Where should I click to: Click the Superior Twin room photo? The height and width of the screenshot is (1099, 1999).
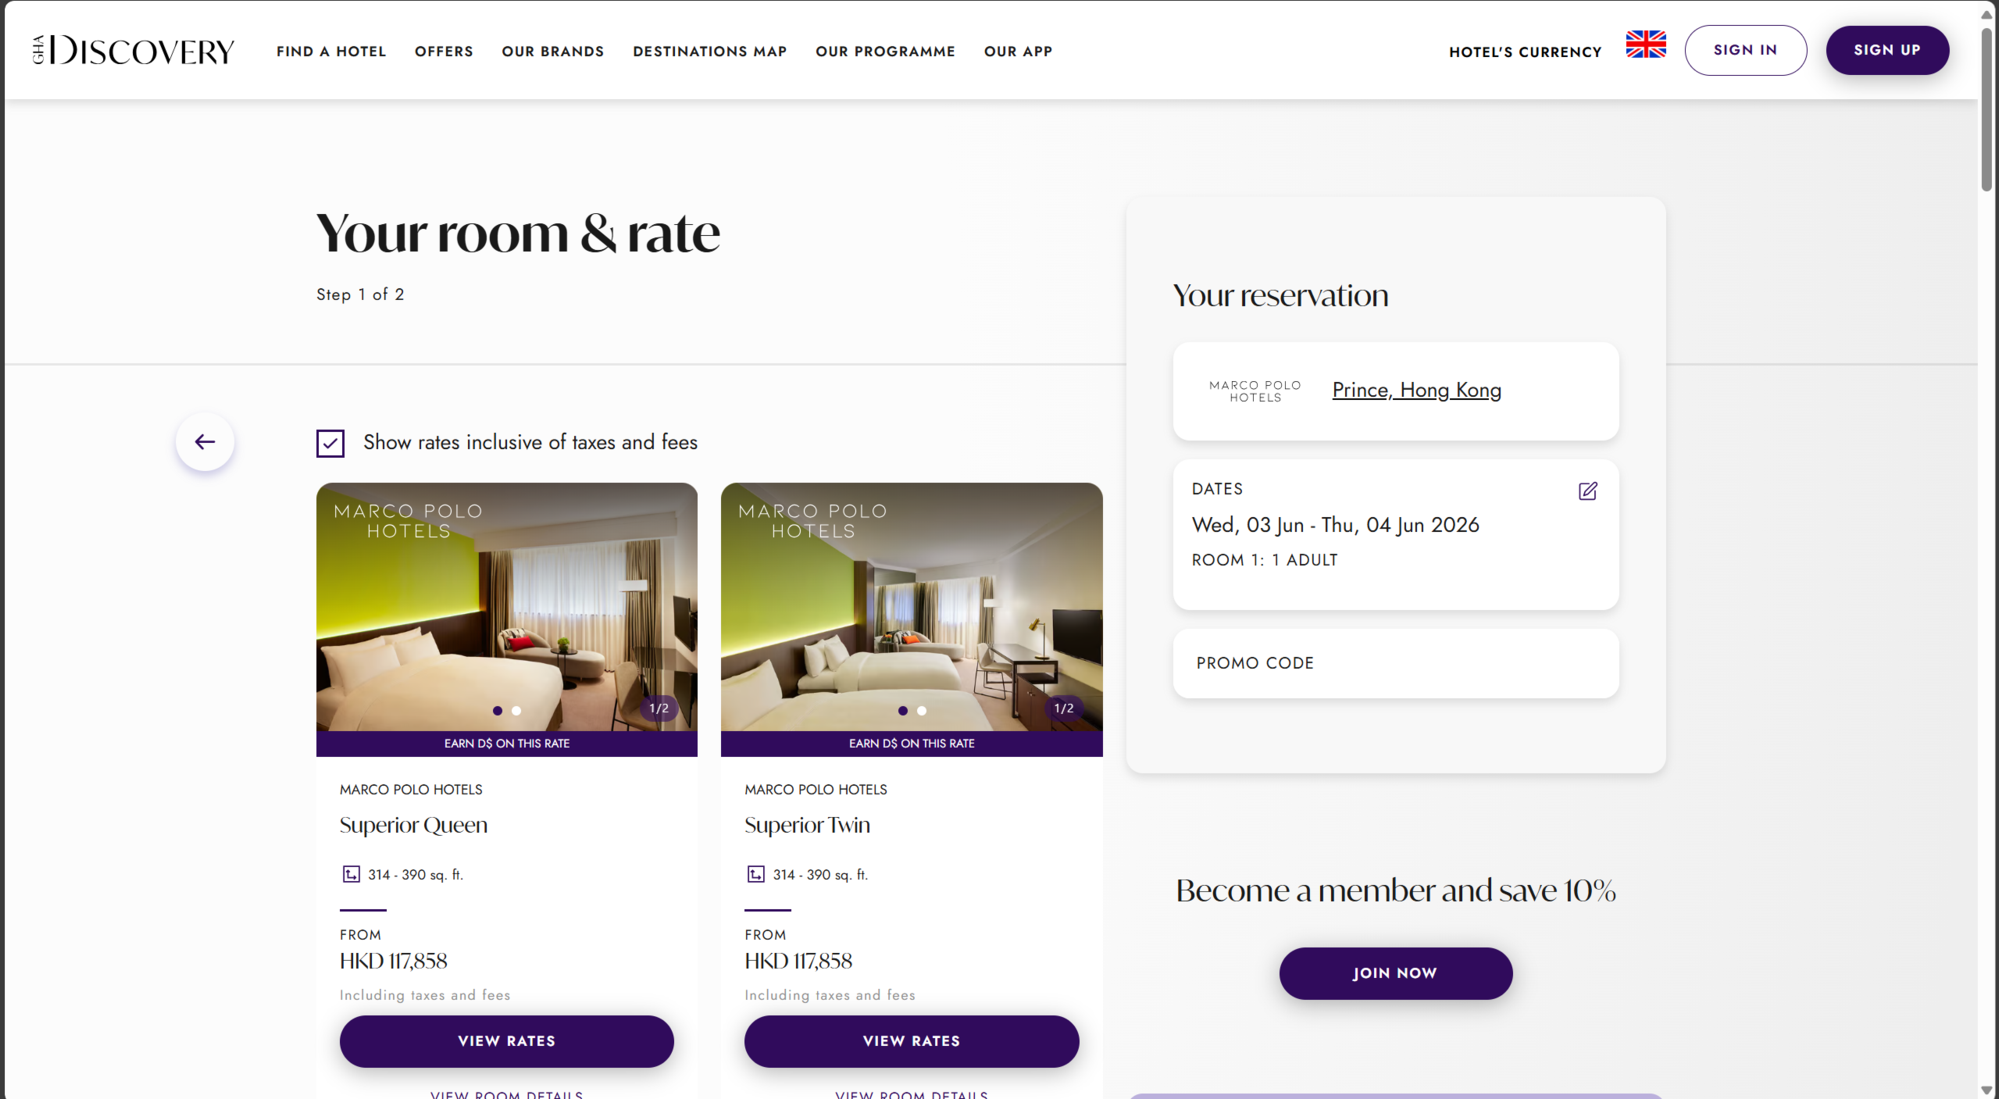point(911,610)
